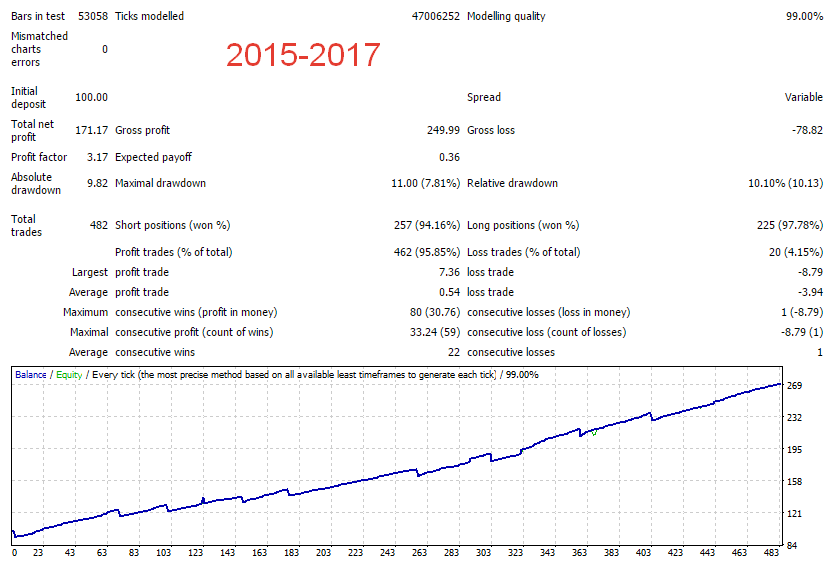Select Profit trades value 462 (95.85%)
Viewport: 838px width, 561px height.
click(x=426, y=252)
